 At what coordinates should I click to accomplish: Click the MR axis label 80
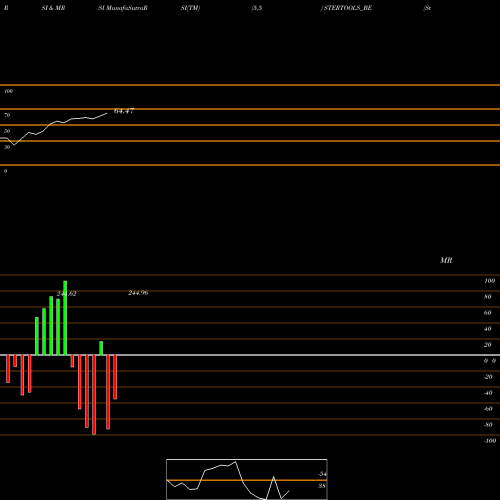[488, 297]
